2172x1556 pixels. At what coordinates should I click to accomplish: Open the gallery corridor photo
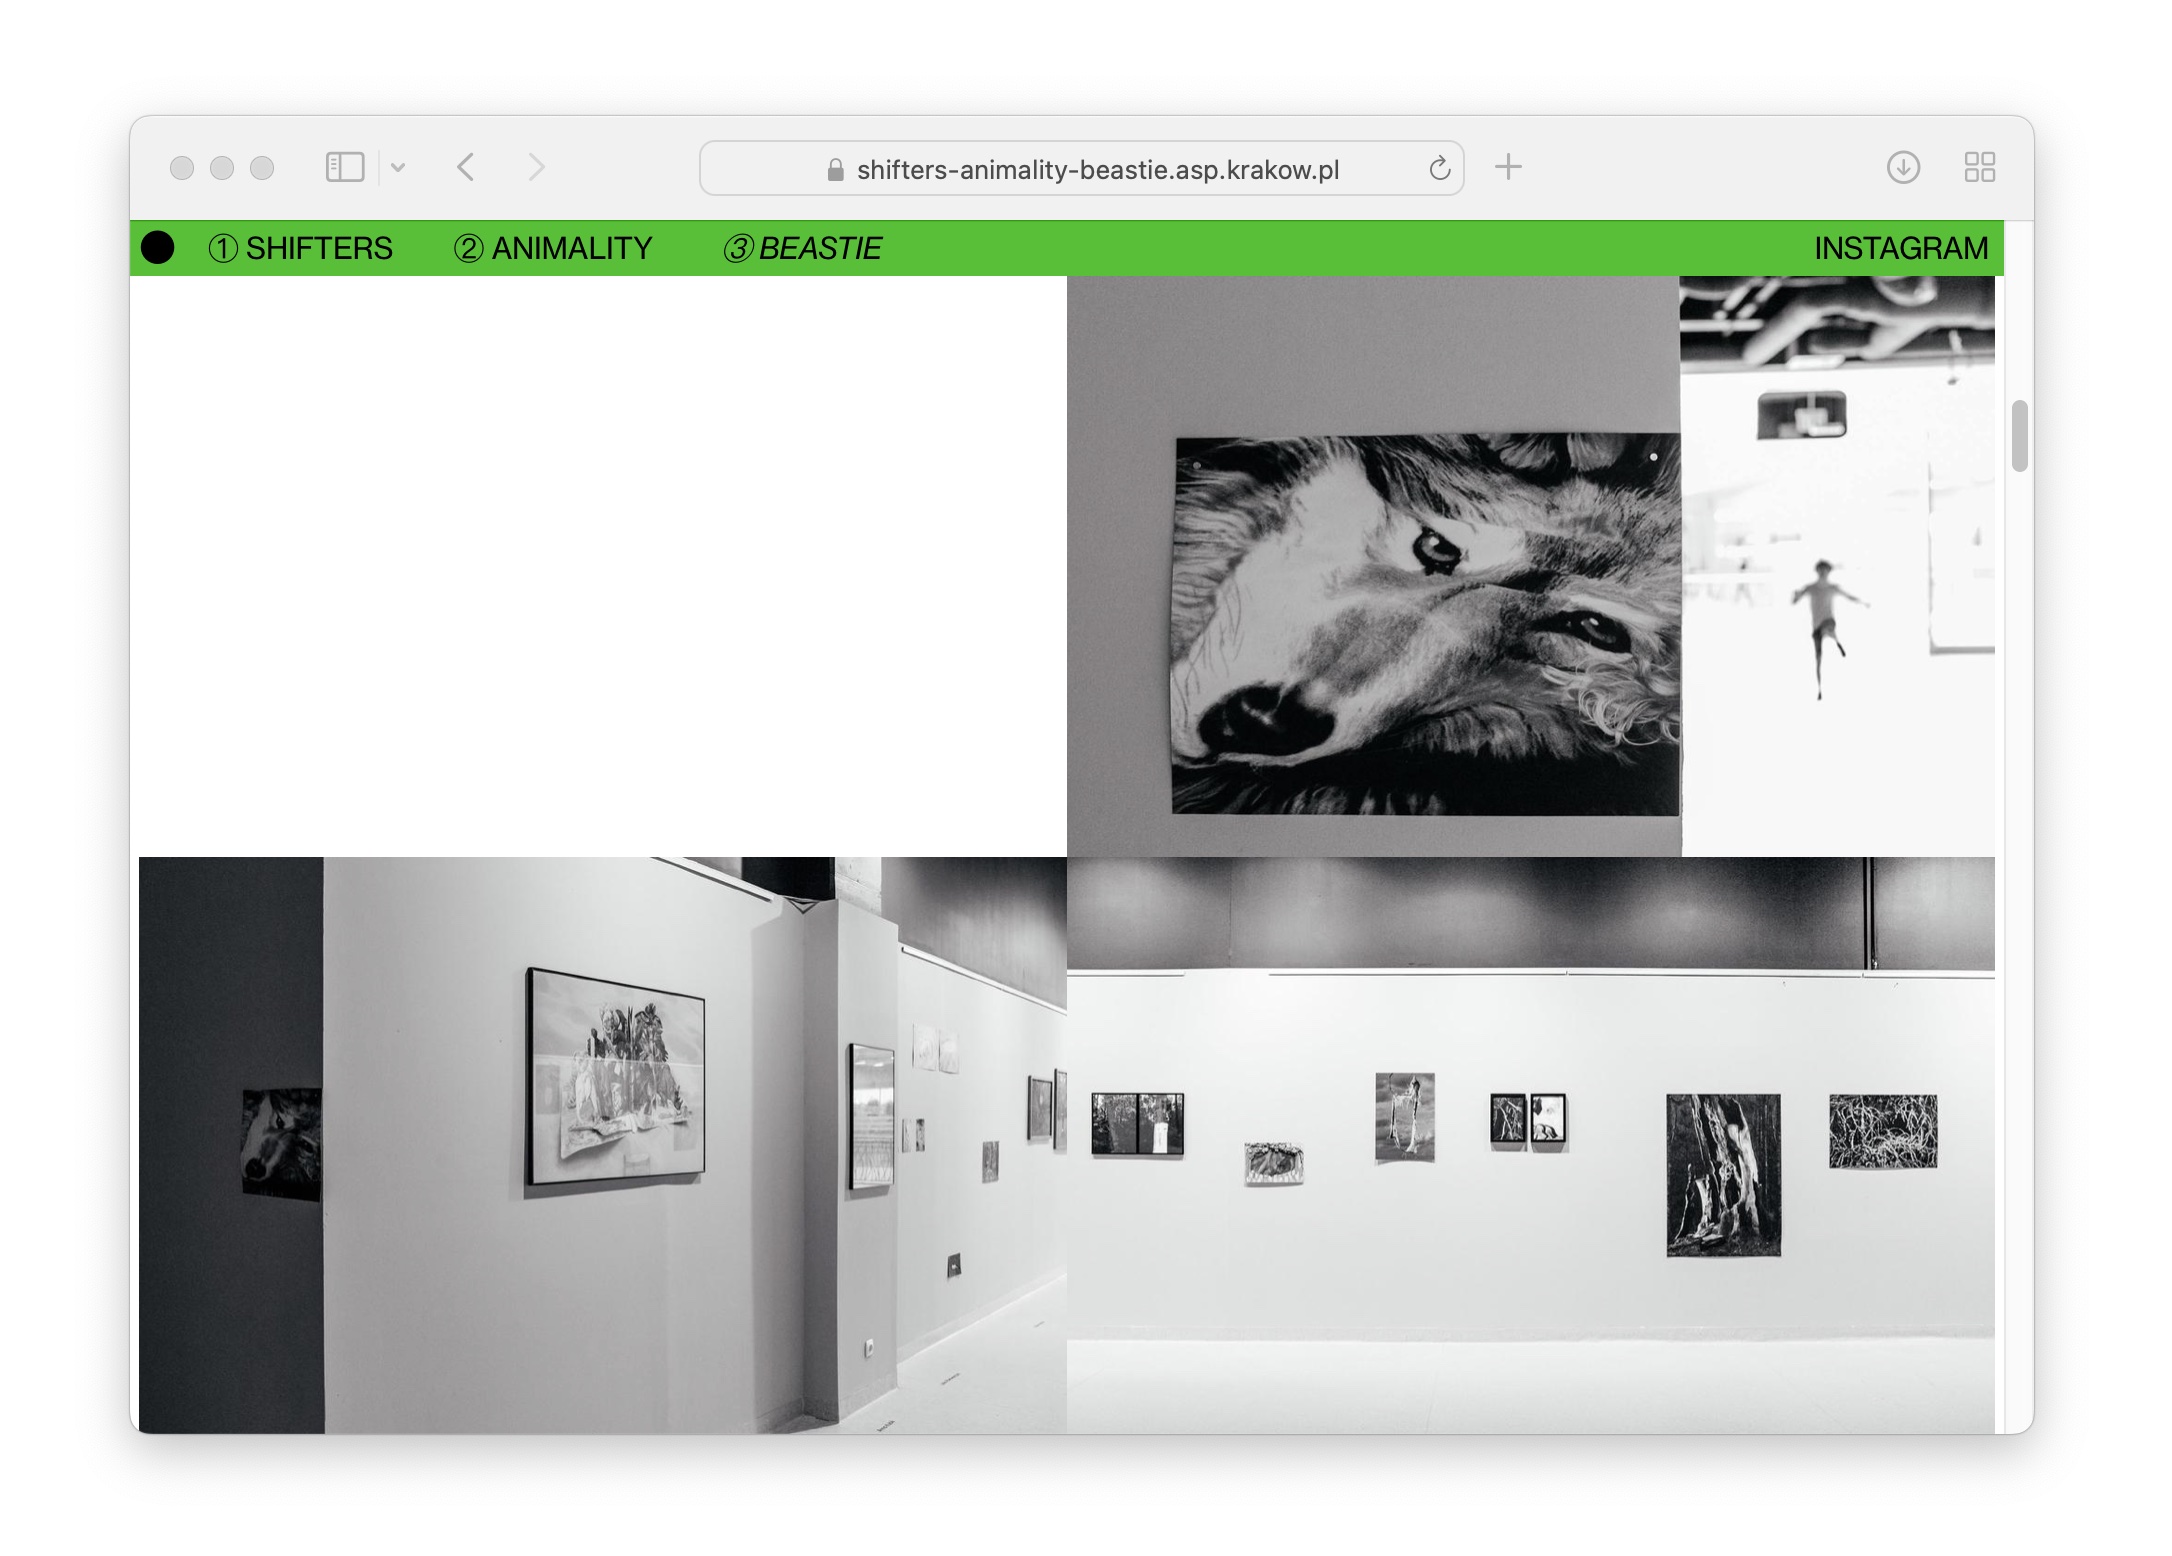pyautogui.click(x=602, y=1145)
